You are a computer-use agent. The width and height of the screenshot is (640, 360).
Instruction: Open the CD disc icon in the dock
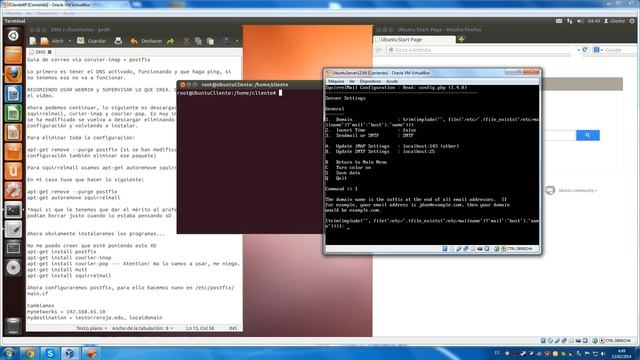click(x=13, y=268)
